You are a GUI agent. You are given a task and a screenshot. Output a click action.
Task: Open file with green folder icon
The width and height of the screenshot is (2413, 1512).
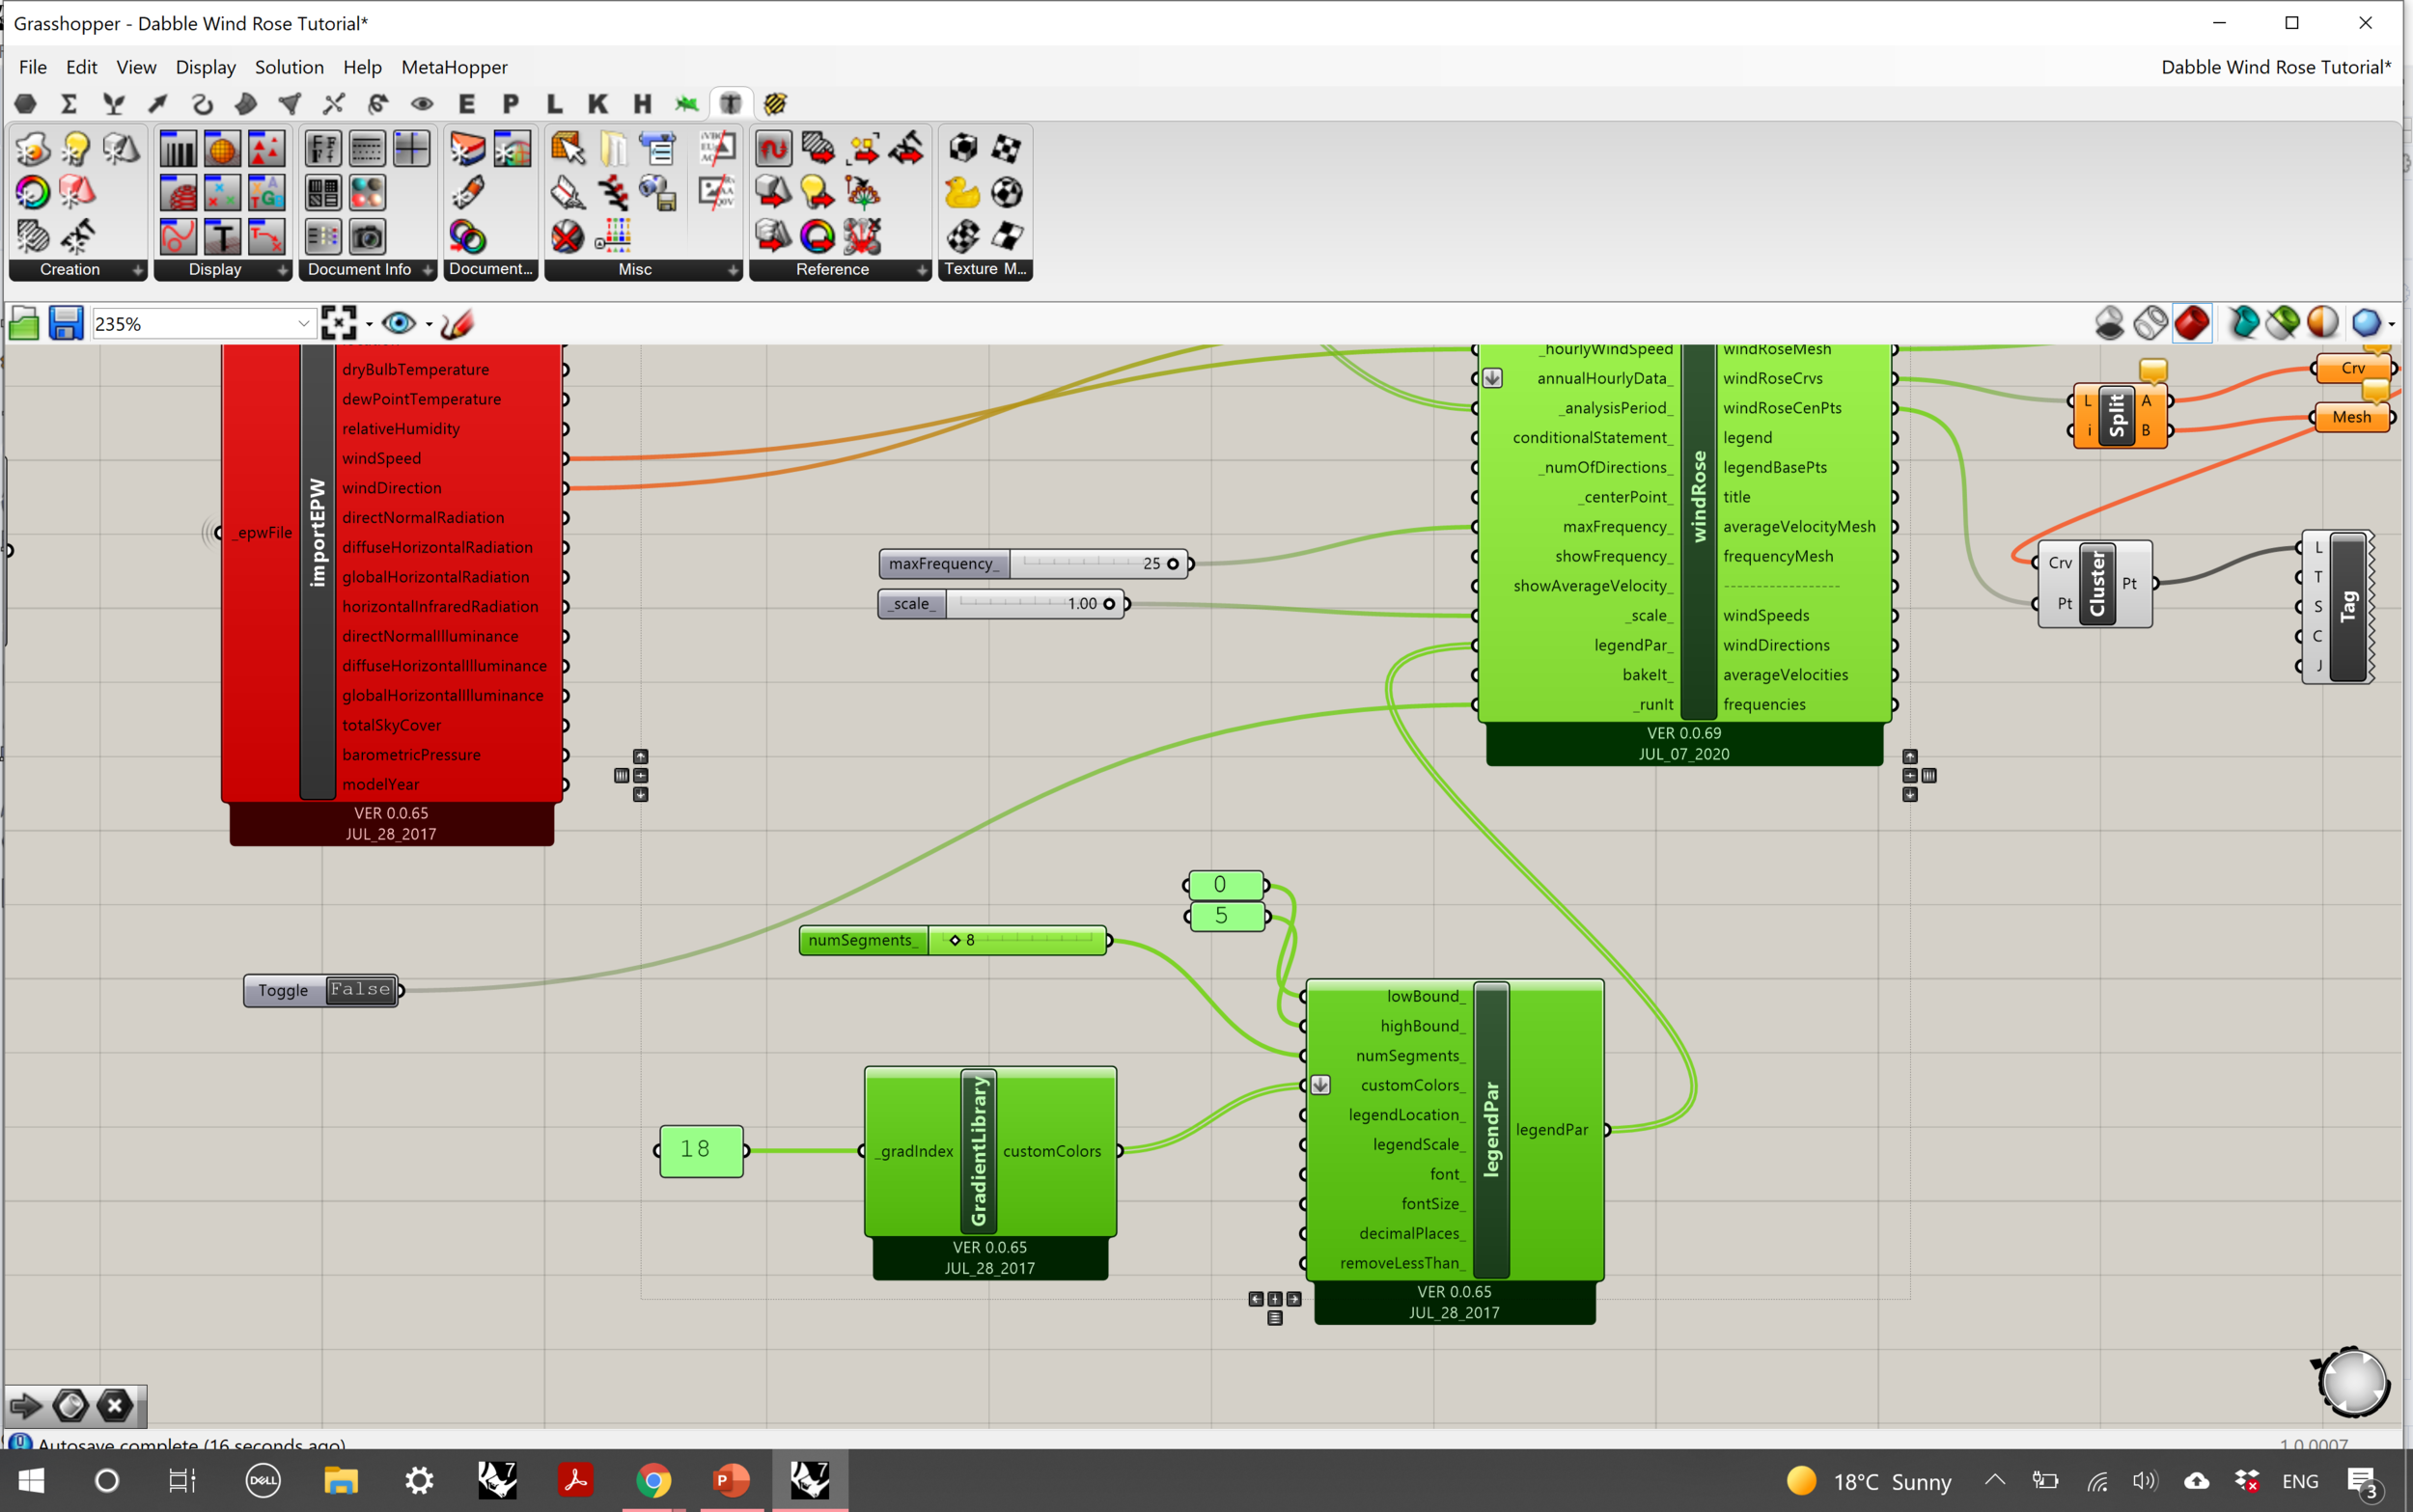[x=24, y=324]
